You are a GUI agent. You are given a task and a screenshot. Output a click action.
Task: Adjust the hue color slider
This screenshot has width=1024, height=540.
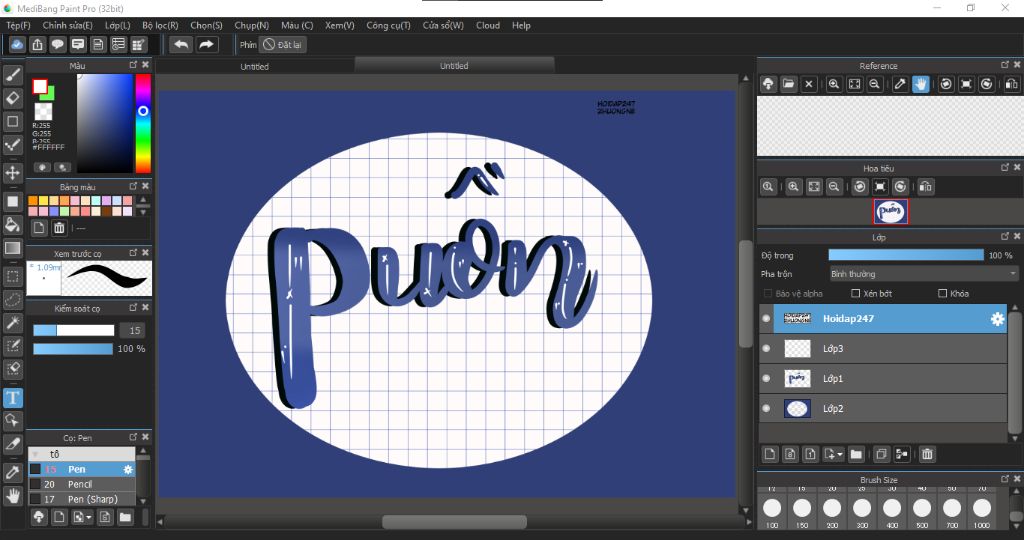click(143, 123)
